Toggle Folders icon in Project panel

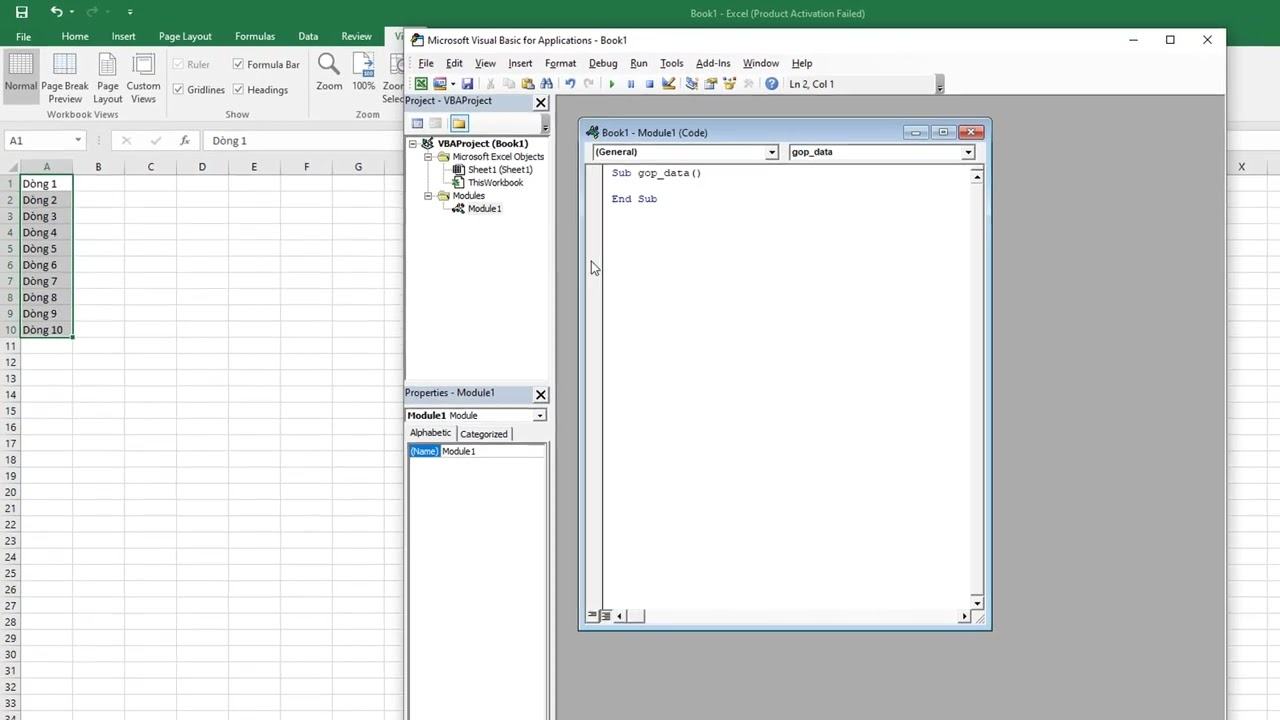pyautogui.click(x=459, y=123)
